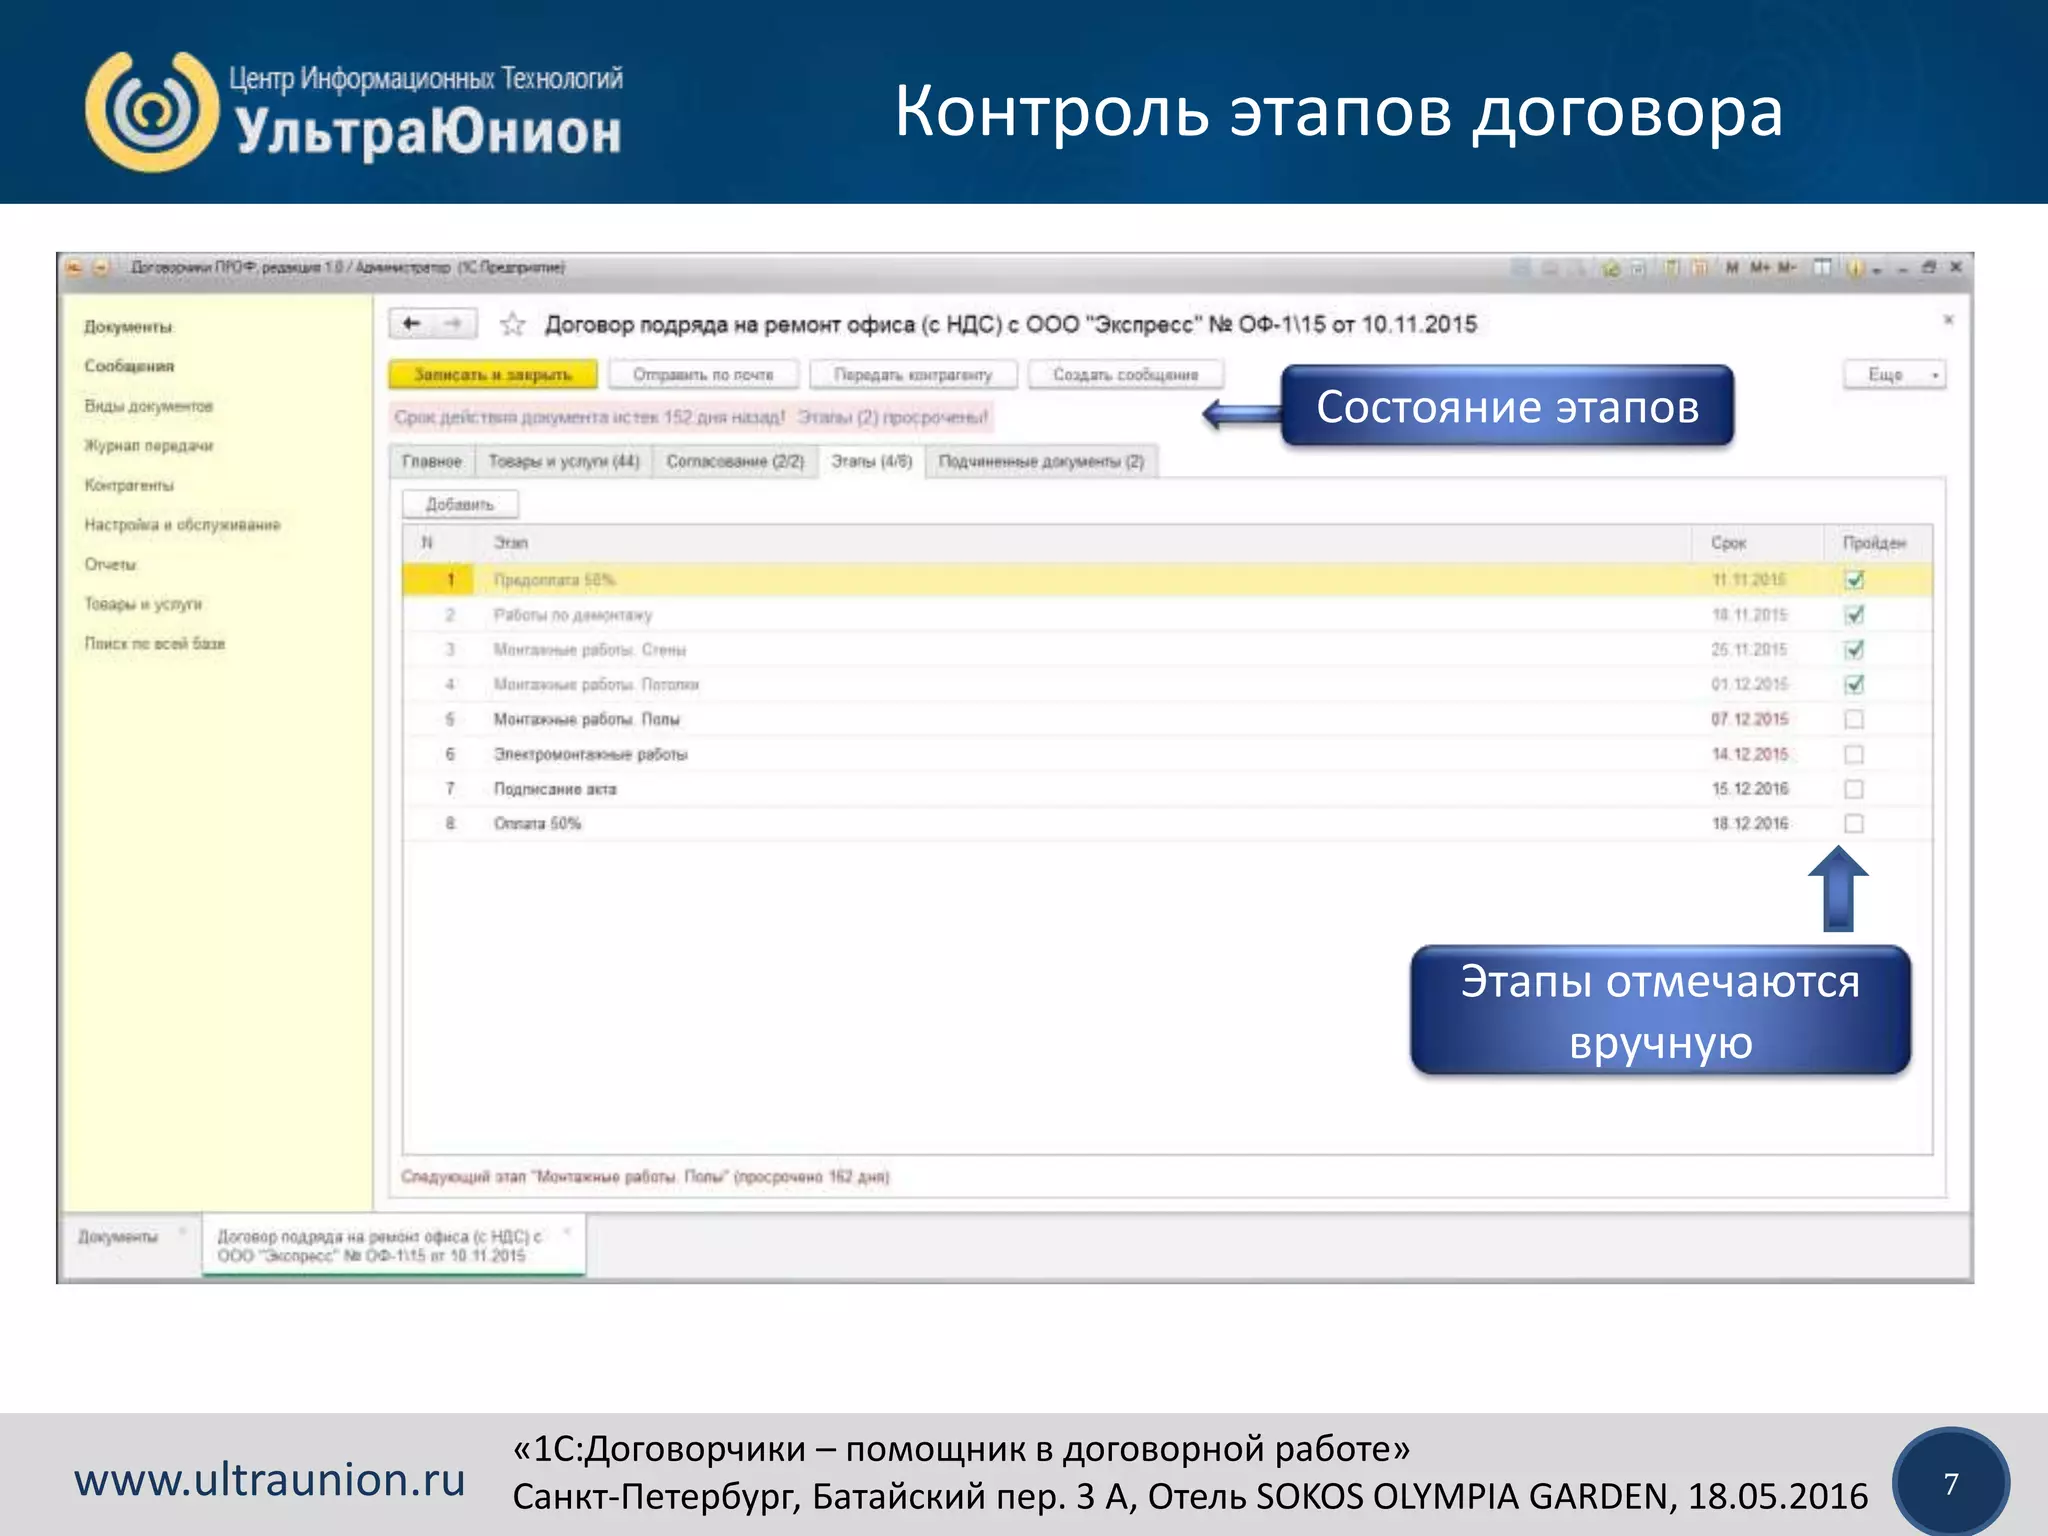Open the title bar dropdown arrow next to 1C logo
The image size is (2048, 1536).
(x=100, y=268)
